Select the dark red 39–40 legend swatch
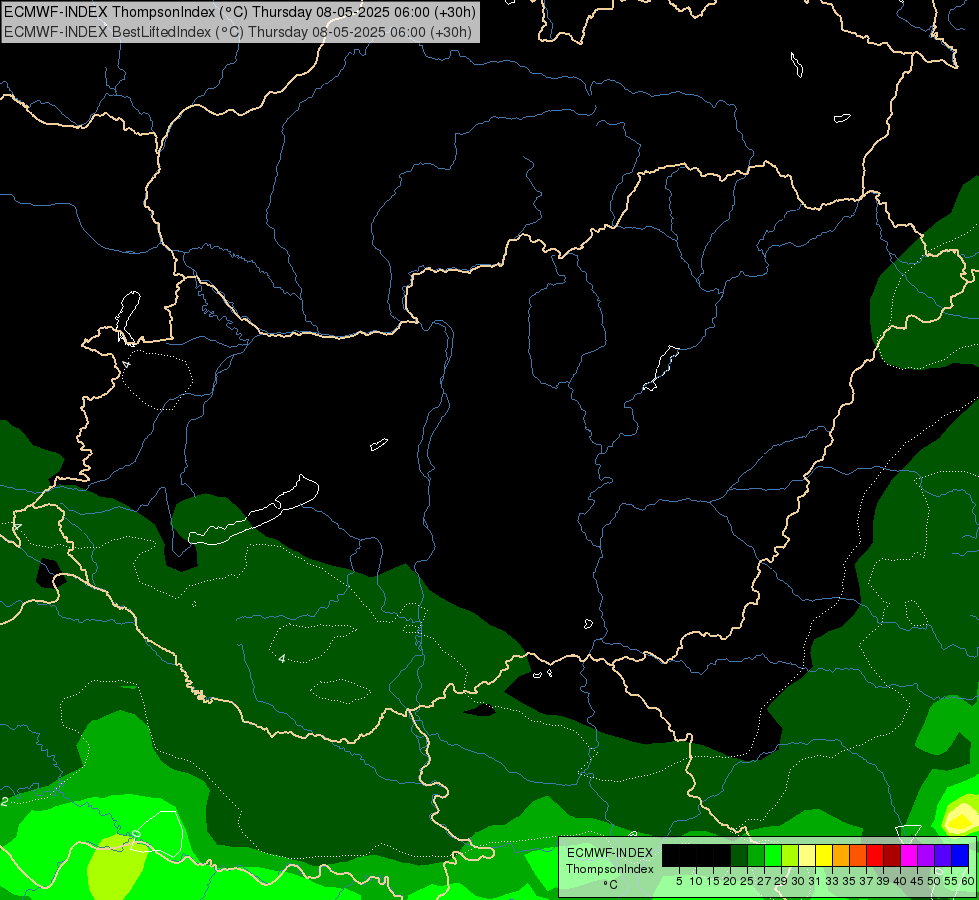Viewport: 979px width, 900px height. point(892,855)
